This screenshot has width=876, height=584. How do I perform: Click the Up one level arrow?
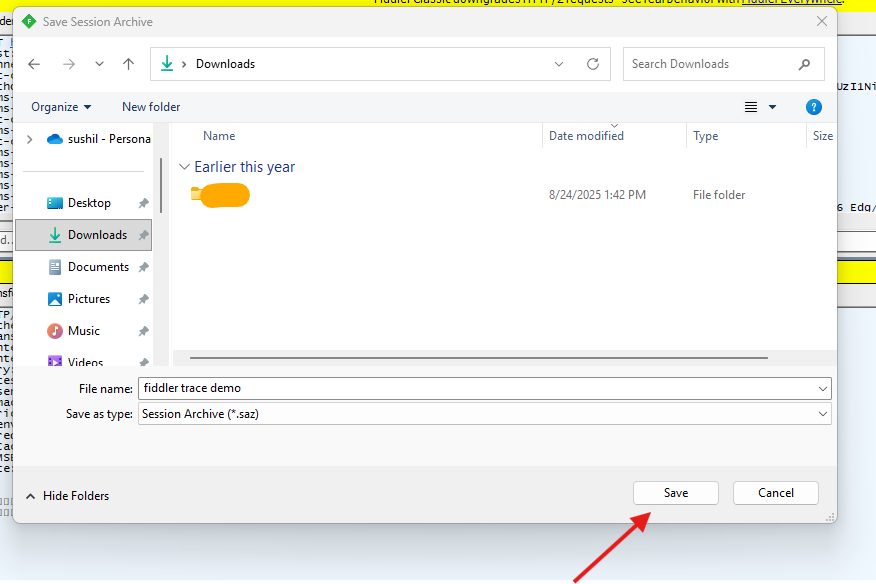pos(128,64)
